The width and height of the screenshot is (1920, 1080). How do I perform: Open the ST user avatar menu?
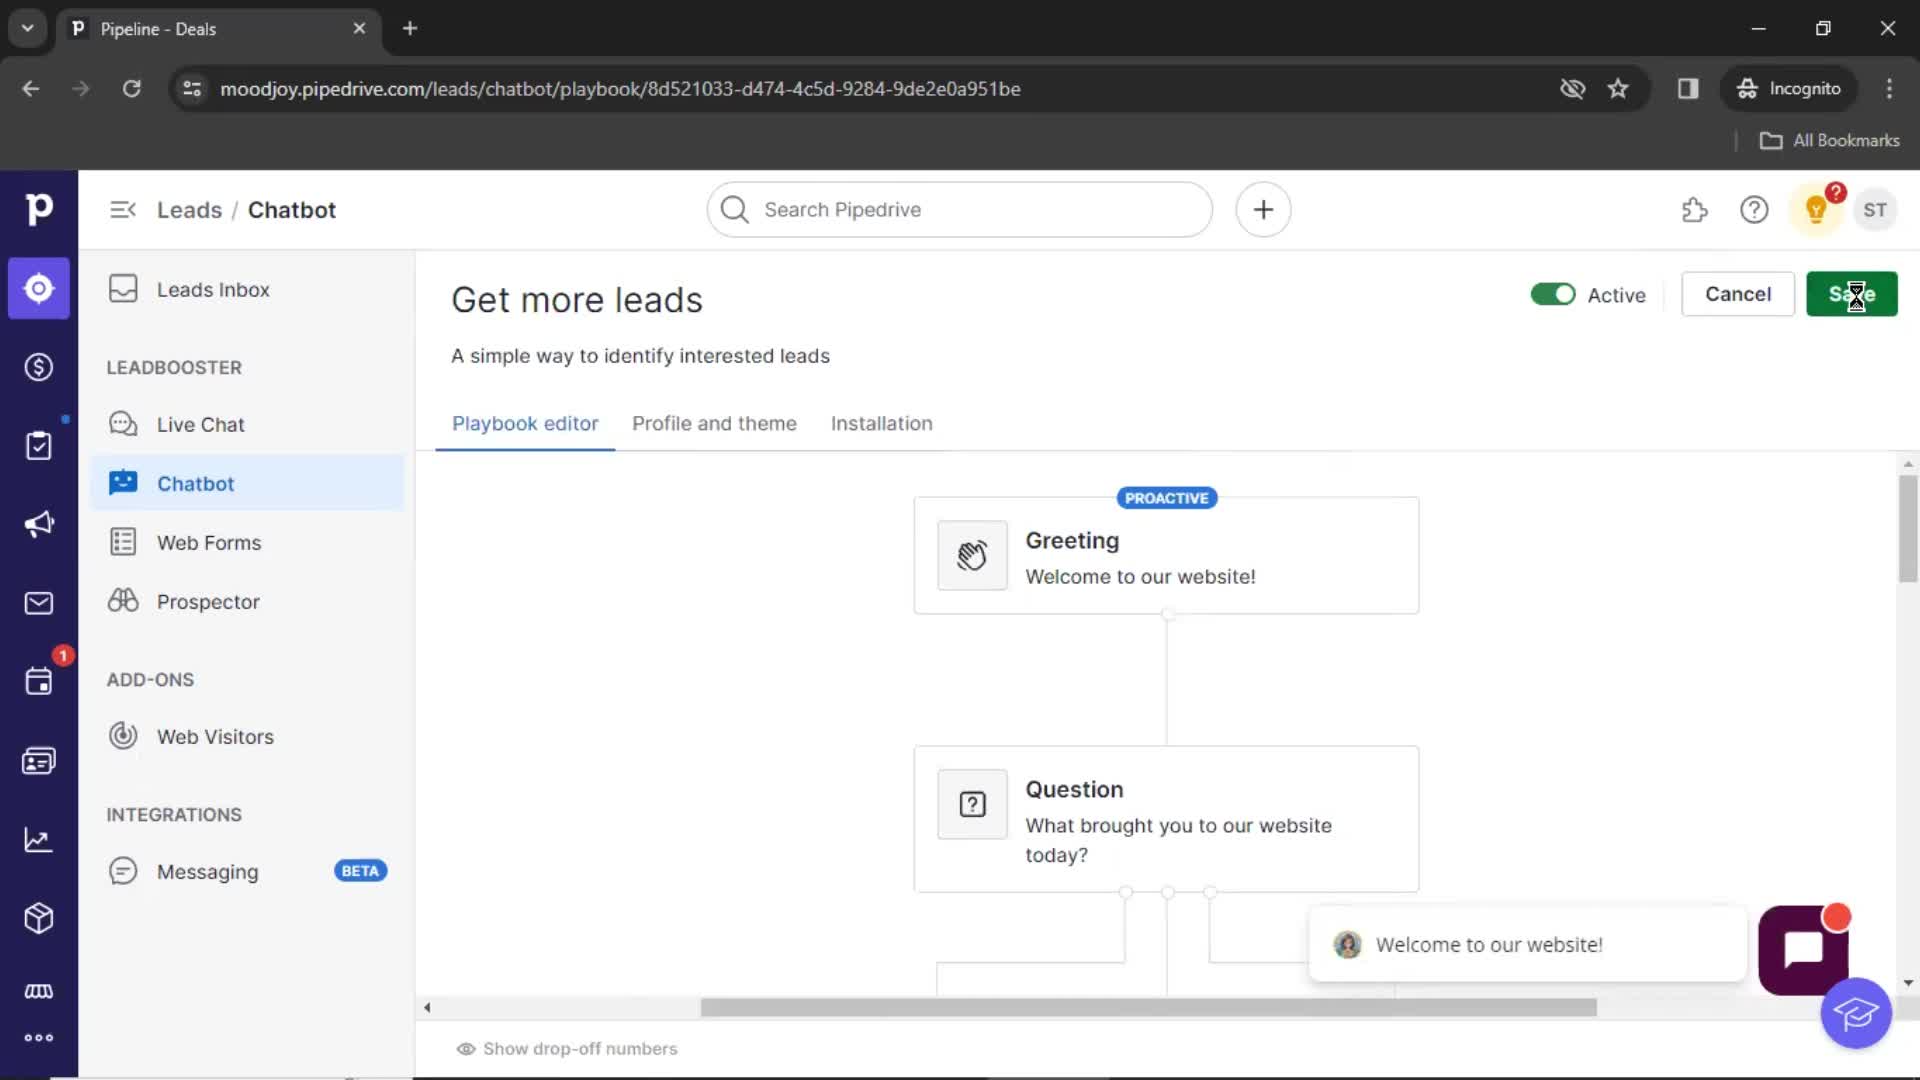[1875, 210]
